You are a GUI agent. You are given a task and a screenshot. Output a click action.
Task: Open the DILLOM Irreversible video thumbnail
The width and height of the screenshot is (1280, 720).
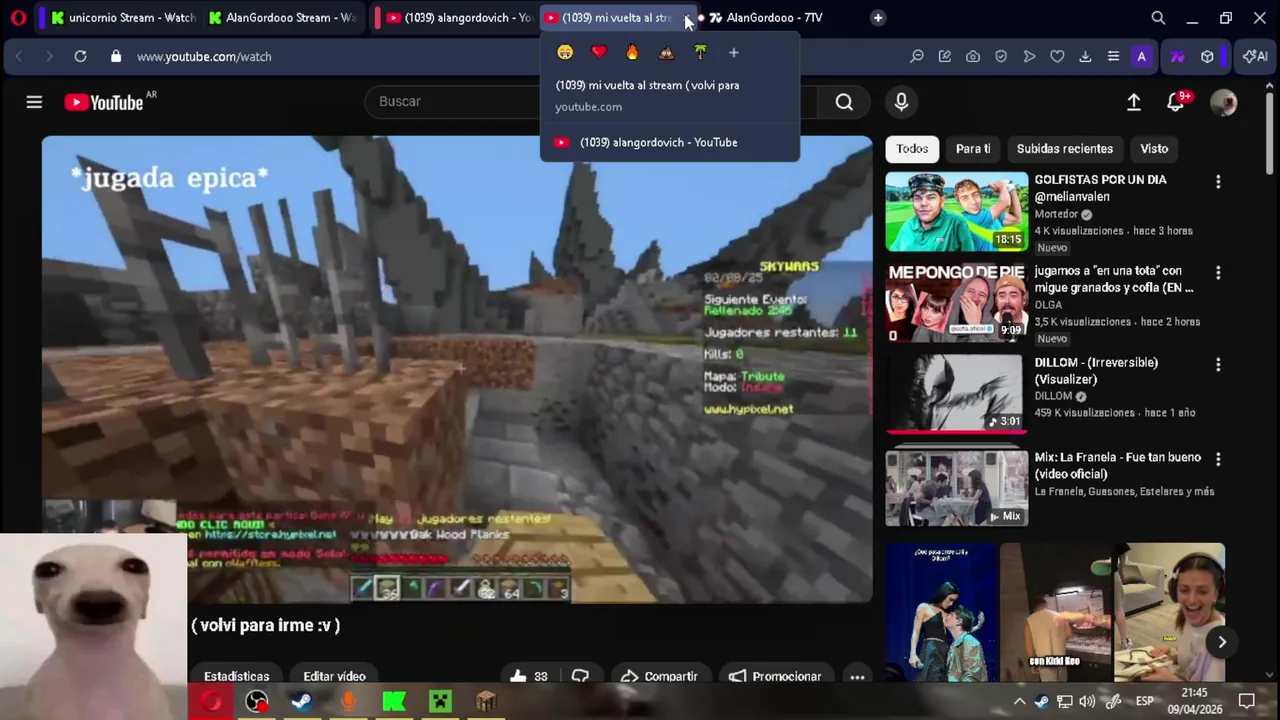click(956, 394)
